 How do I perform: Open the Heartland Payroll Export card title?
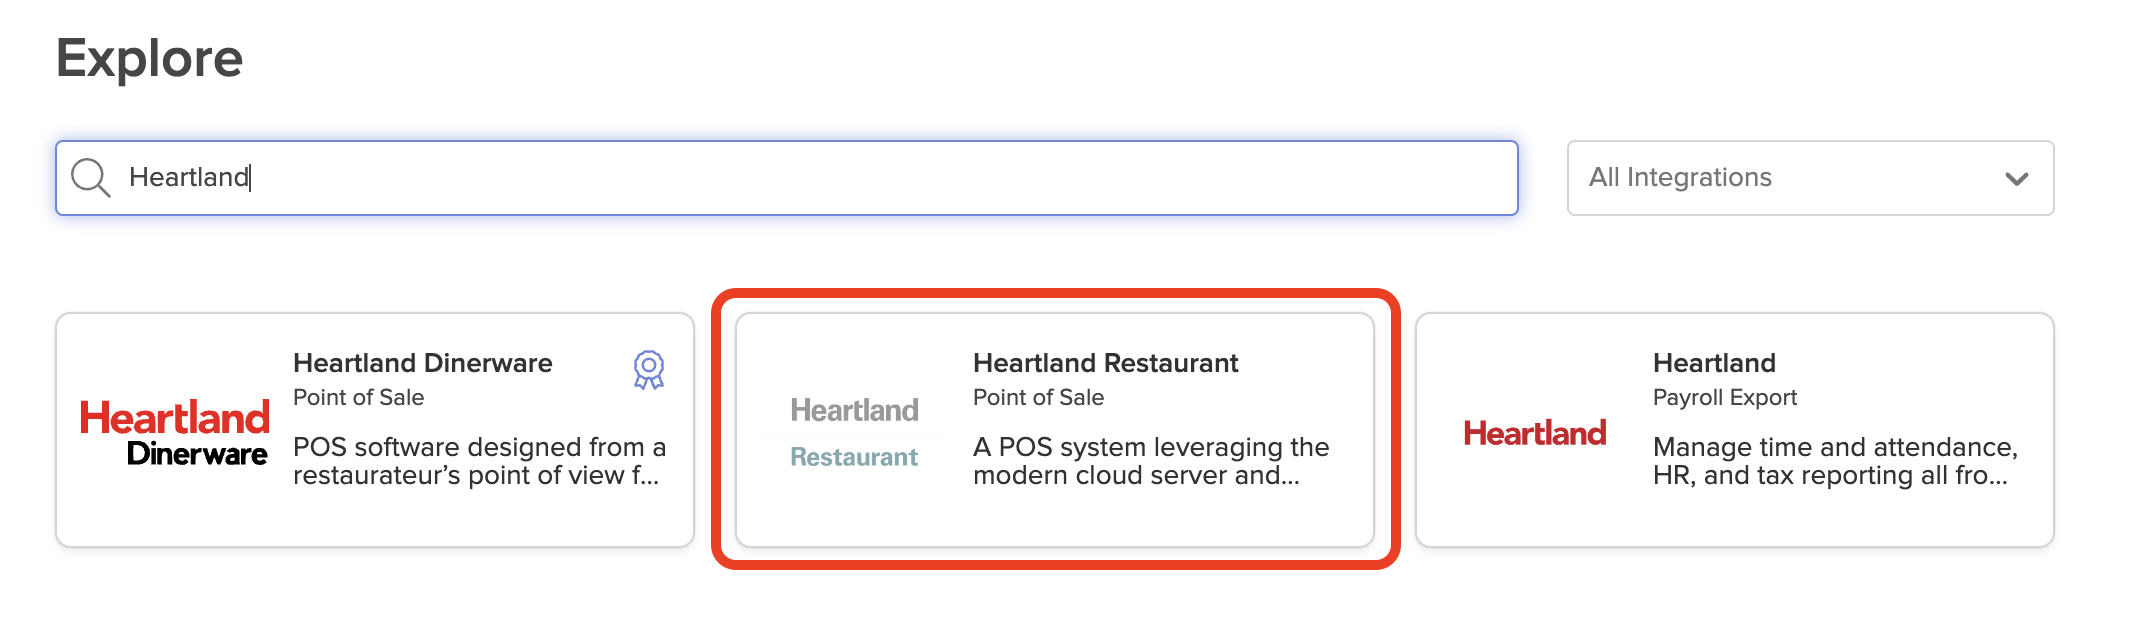tap(1714, 363)
